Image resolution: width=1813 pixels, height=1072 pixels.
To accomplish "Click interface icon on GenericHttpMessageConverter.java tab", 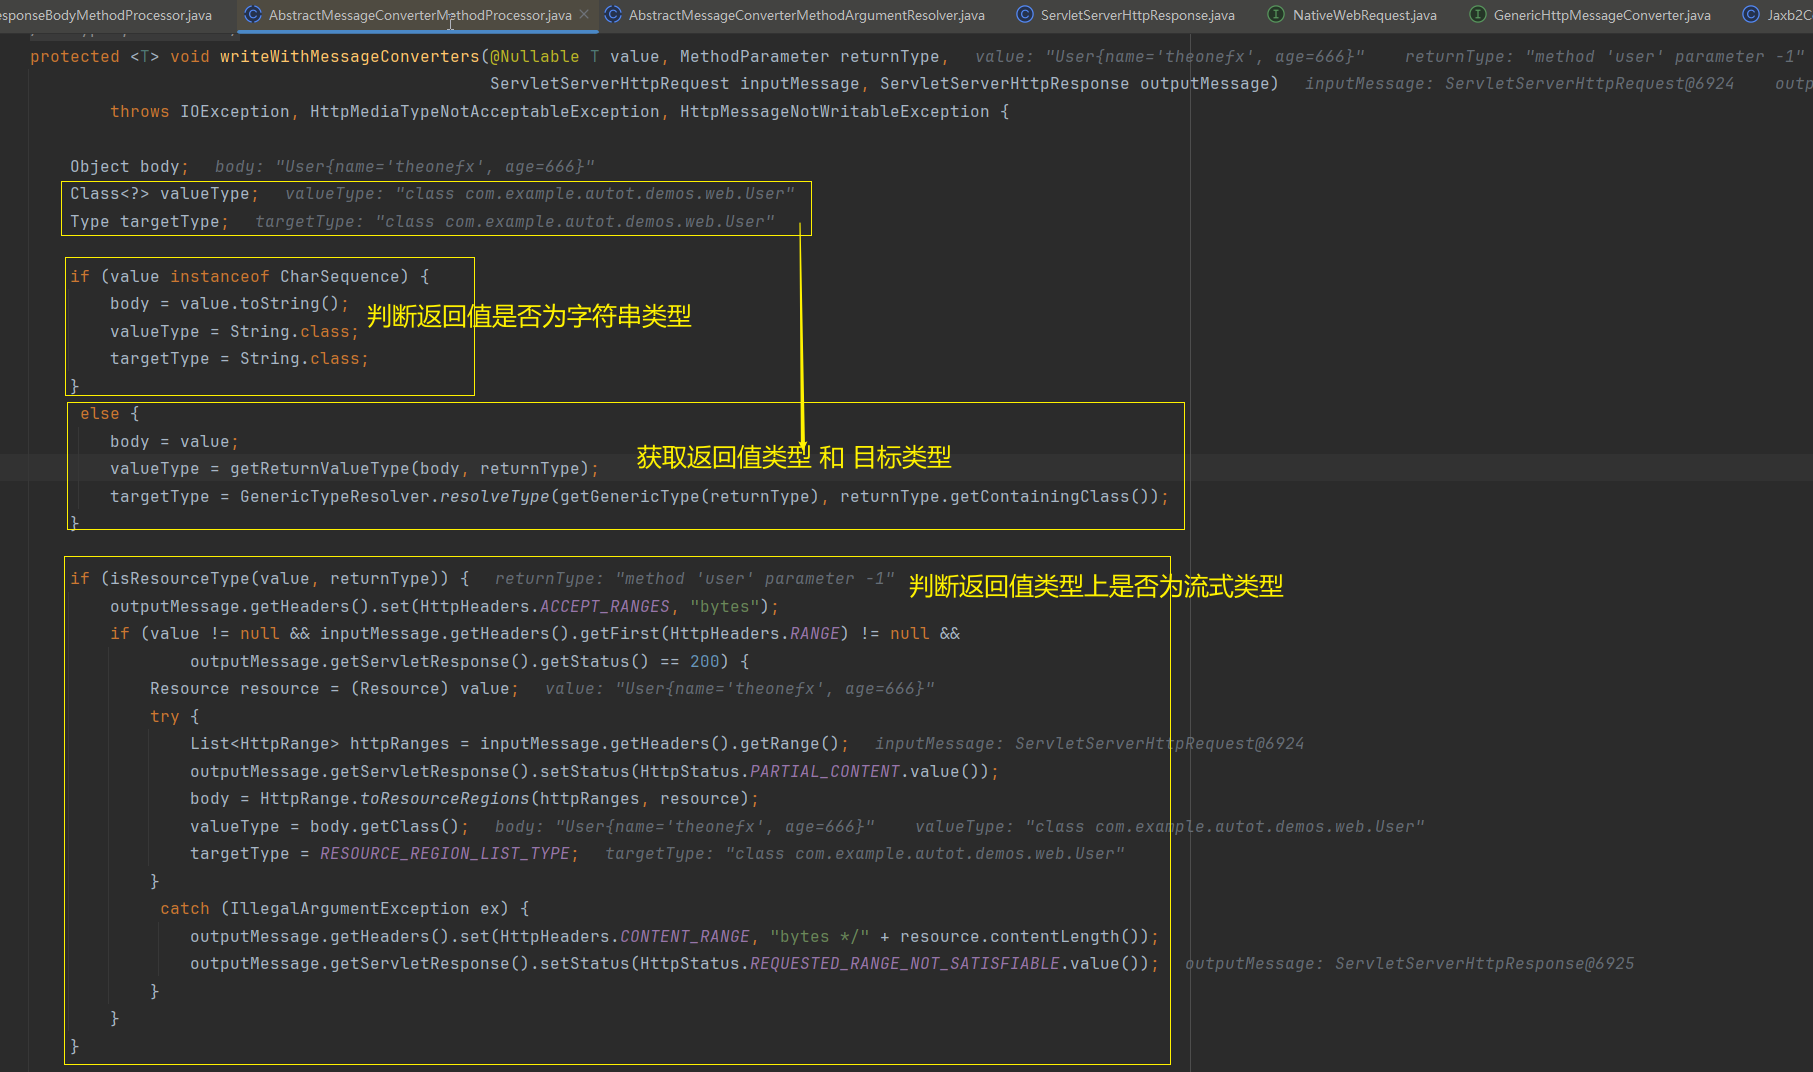I will point(1477,15).
